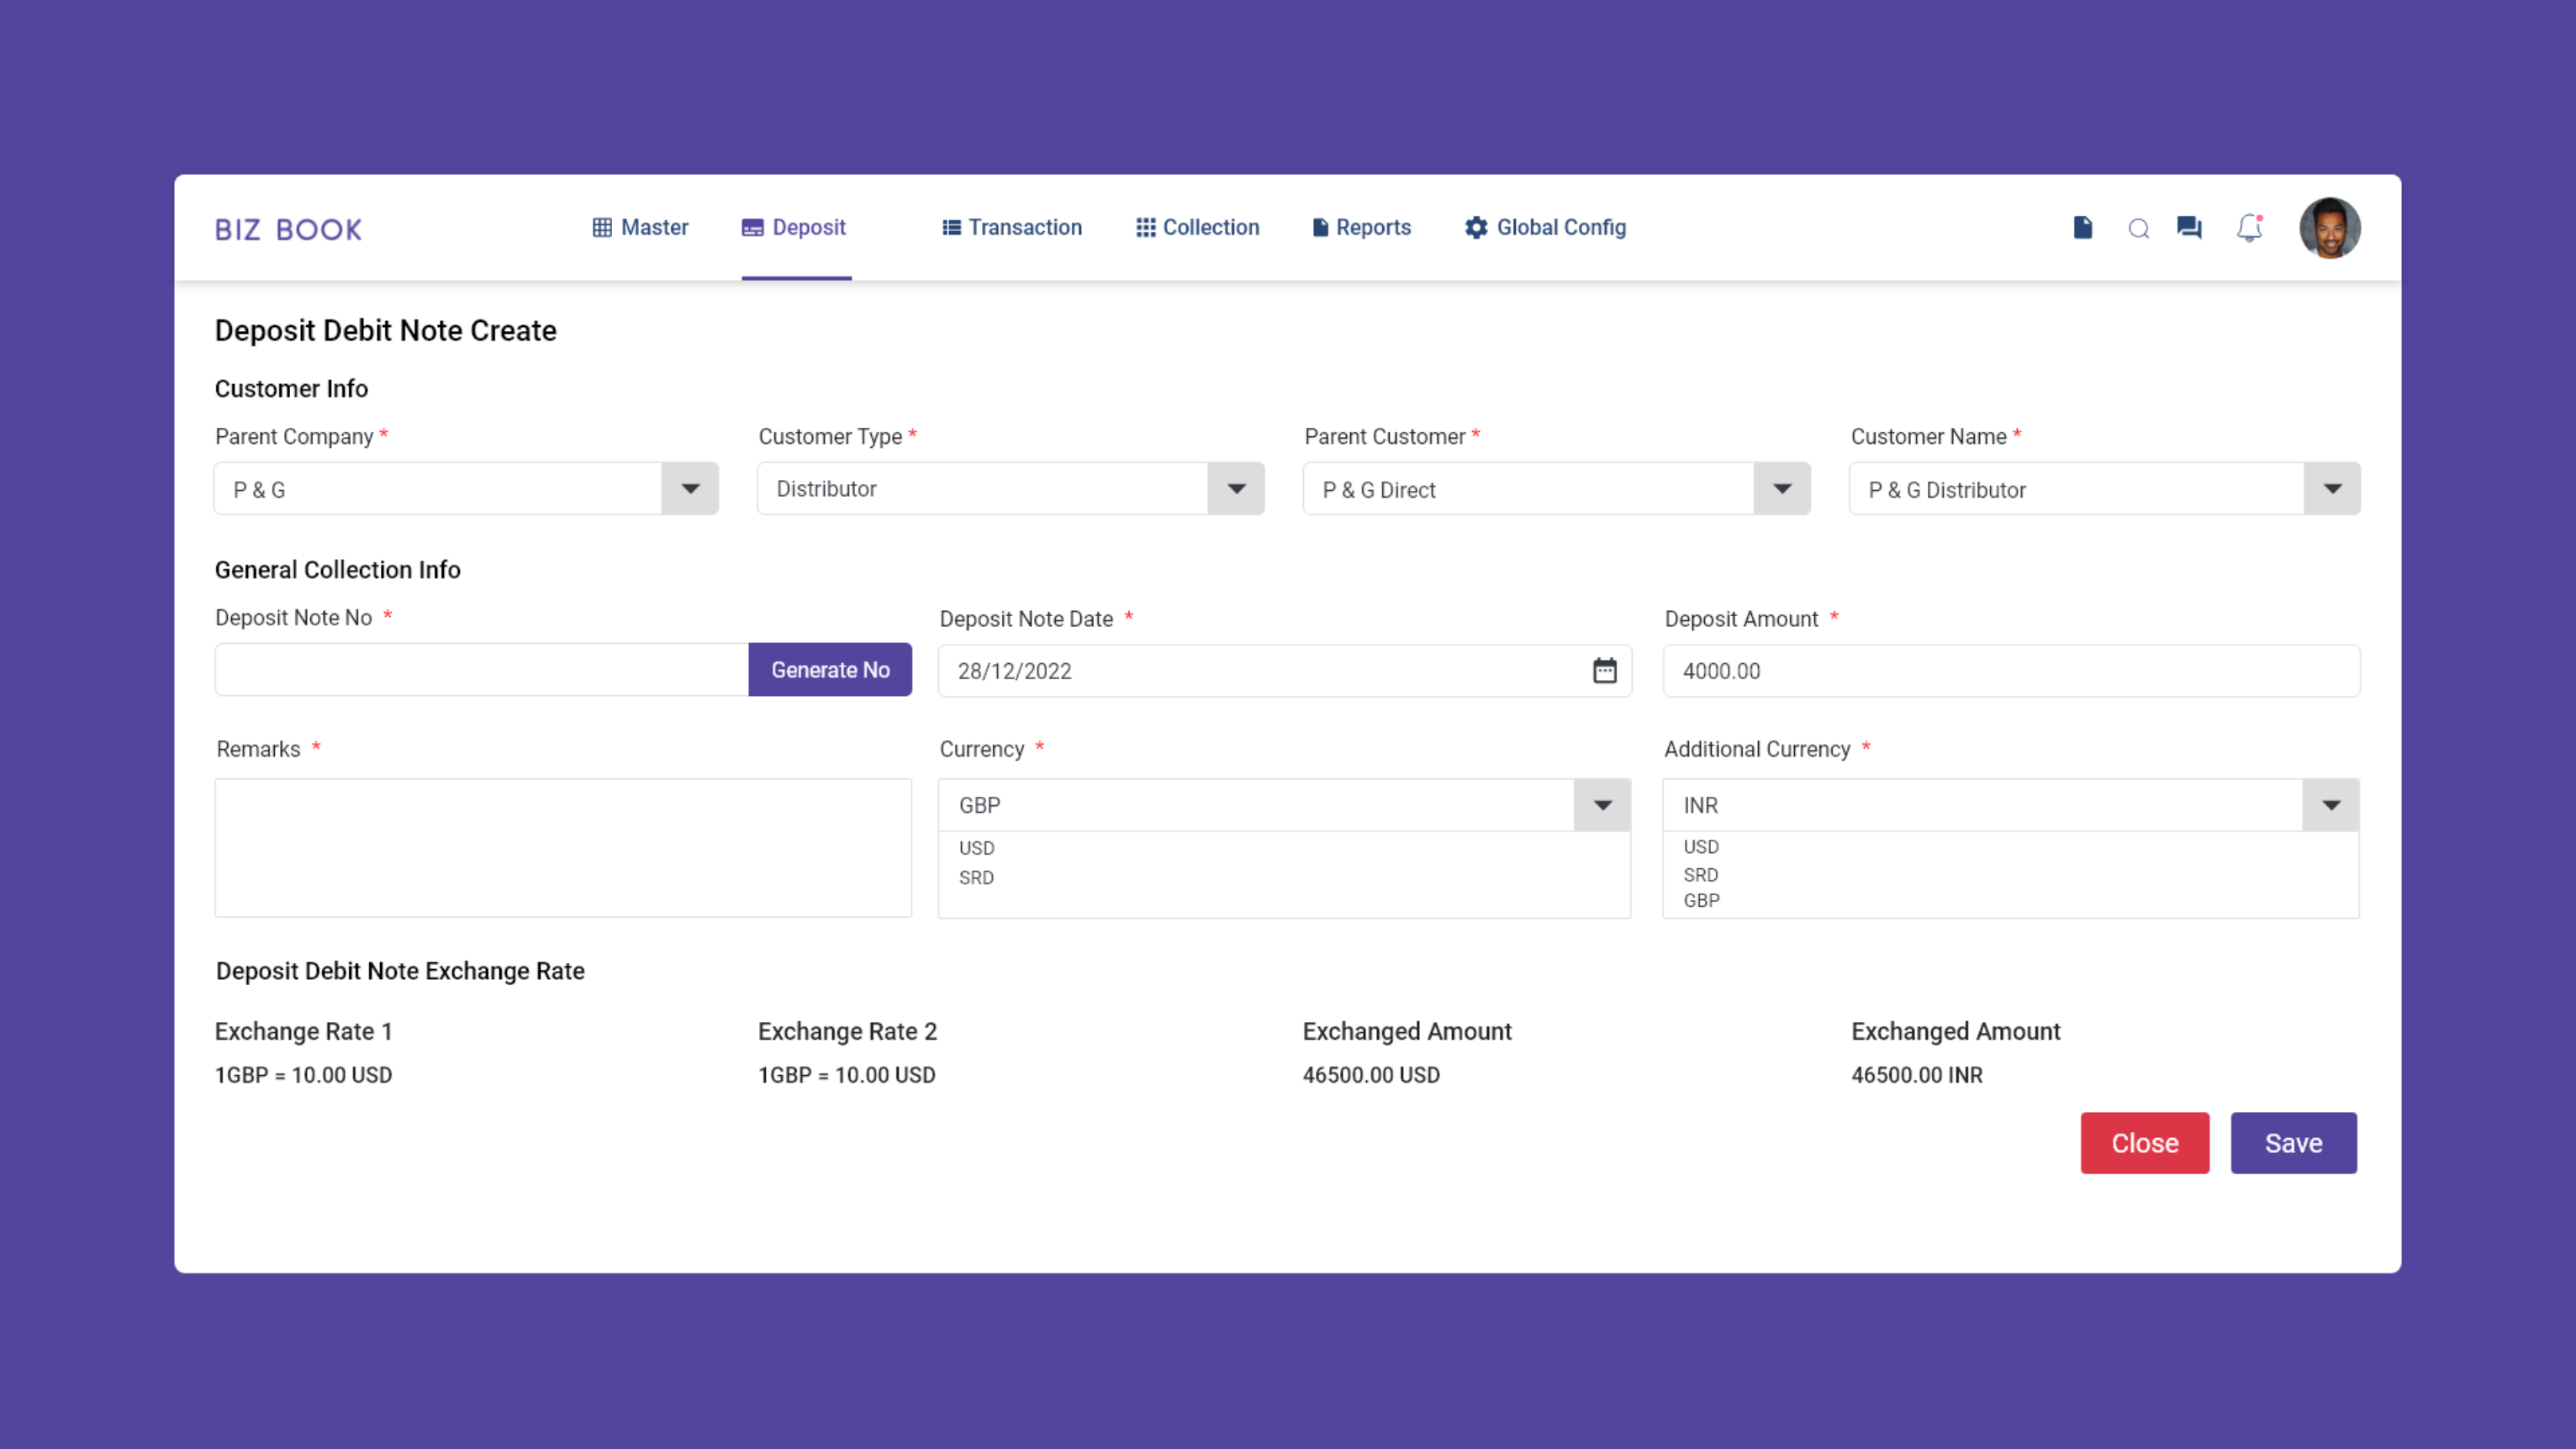Expand the Parent Customer dropdown
This screenshot has height=1449, width=2576.
tap(1782, 489)
